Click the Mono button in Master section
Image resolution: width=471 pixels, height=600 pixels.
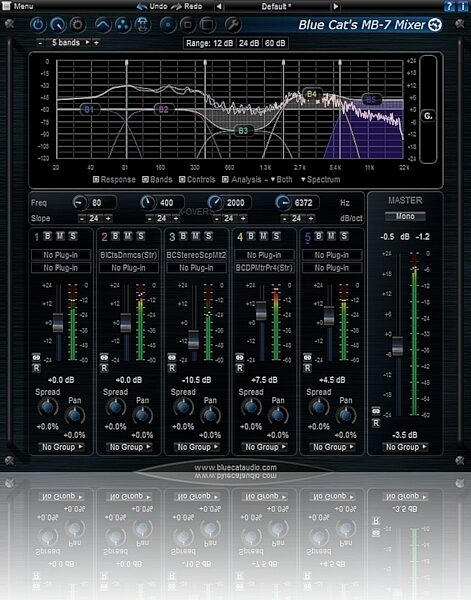tap(405, 216)
